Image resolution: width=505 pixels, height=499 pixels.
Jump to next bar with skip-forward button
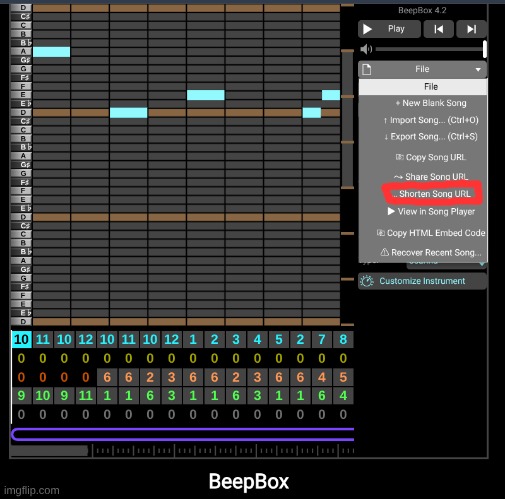click(471, 29)
